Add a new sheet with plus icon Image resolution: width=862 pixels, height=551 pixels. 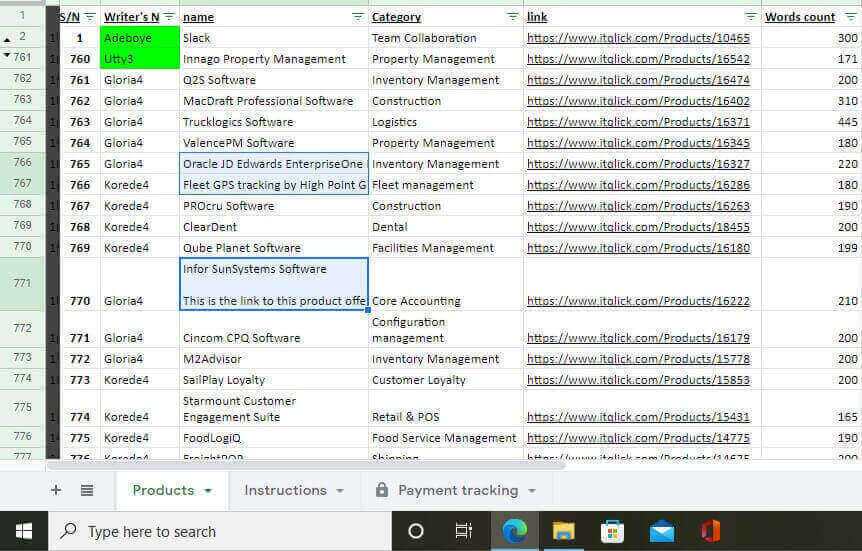coord(56,490)
